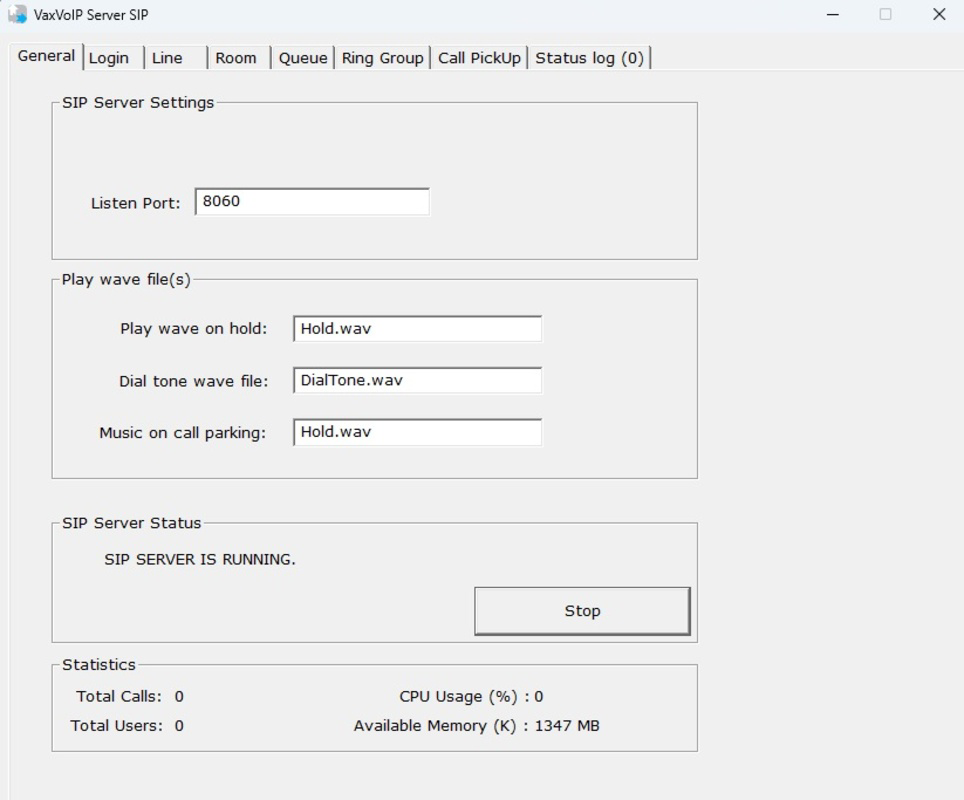Screen dimensions: 964x800
Task: View the Status log tab
Action: pos(590,58)
